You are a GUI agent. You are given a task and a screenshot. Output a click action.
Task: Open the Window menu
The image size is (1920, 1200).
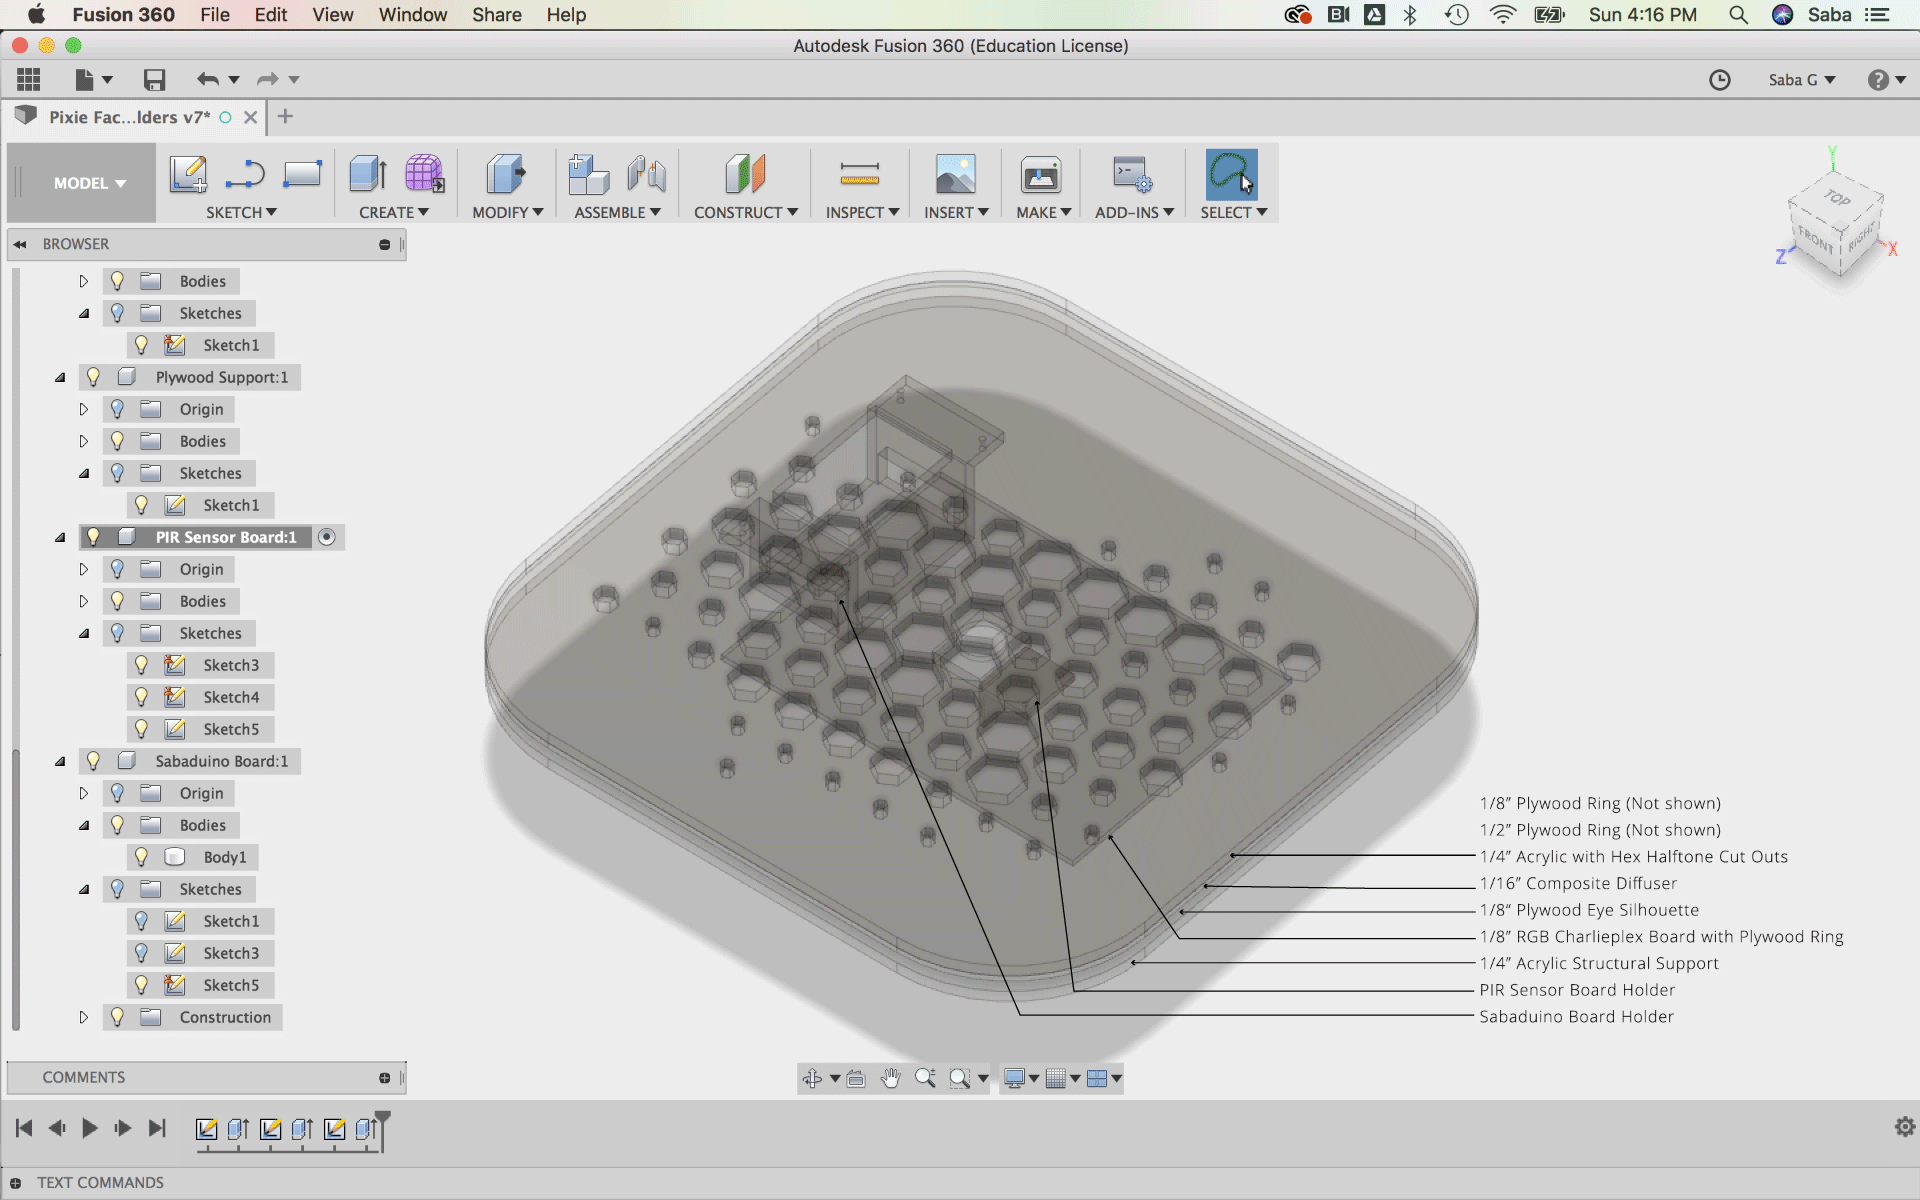412,15
